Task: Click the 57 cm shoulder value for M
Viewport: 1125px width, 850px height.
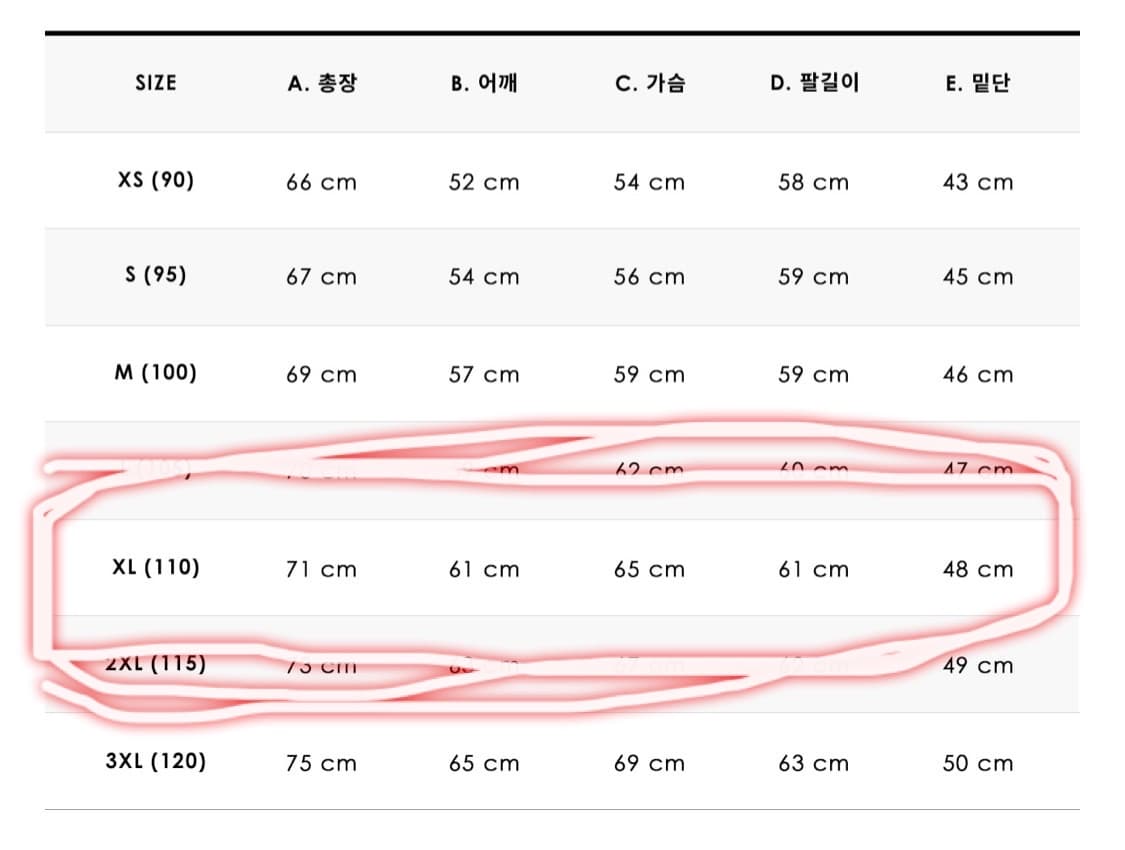Action: [x=484, y=375]
